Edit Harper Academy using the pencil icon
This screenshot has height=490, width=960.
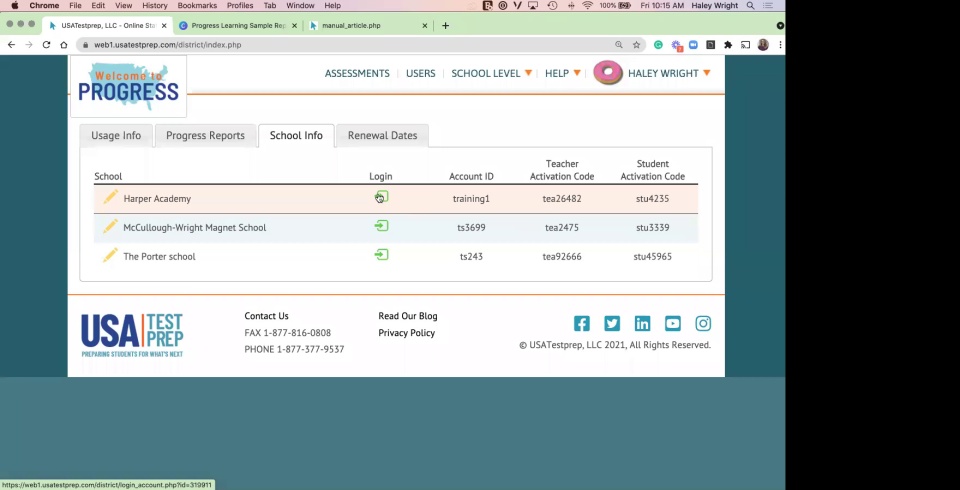(x=110, y=197)
